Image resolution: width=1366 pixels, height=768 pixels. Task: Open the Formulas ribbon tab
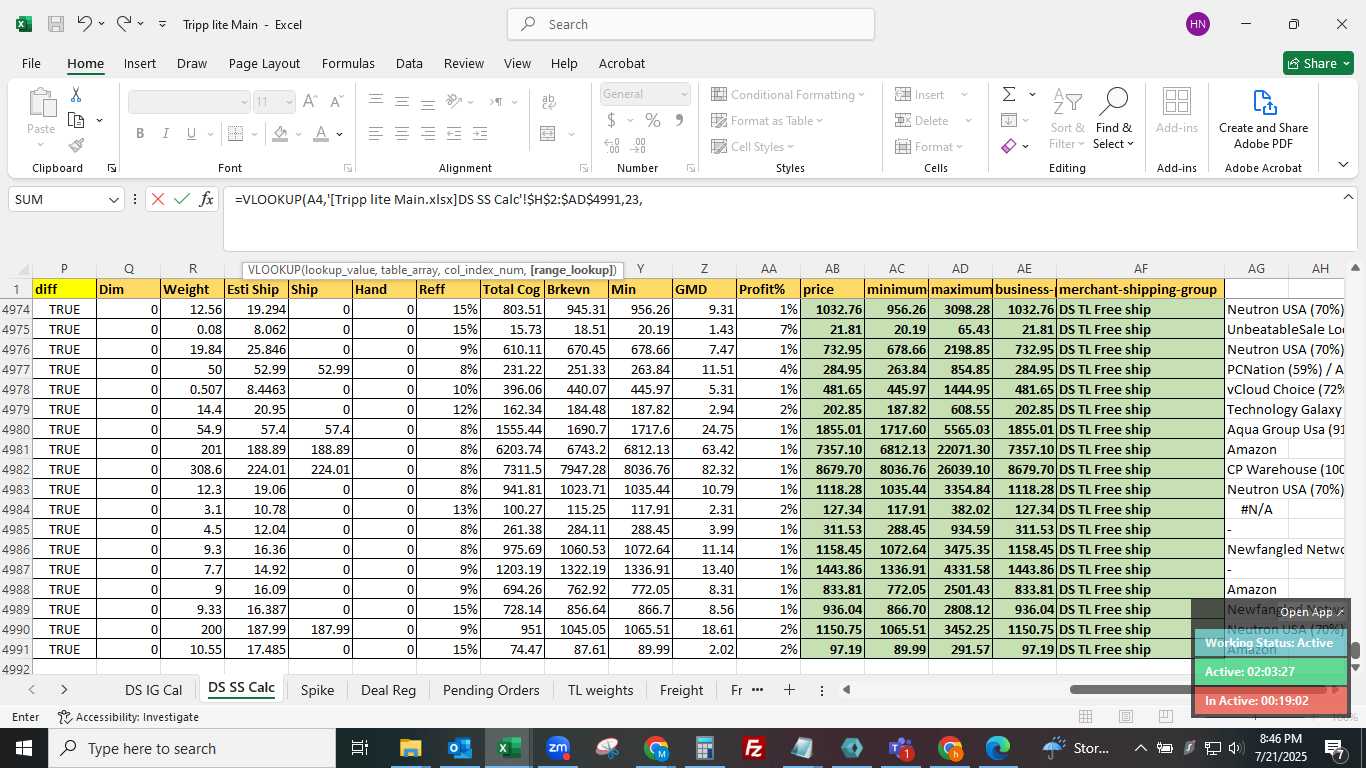point(348,63)
